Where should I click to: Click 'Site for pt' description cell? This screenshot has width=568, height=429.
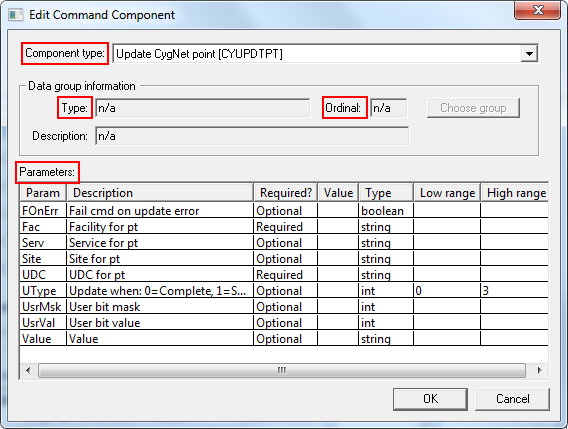pos(160,259)
